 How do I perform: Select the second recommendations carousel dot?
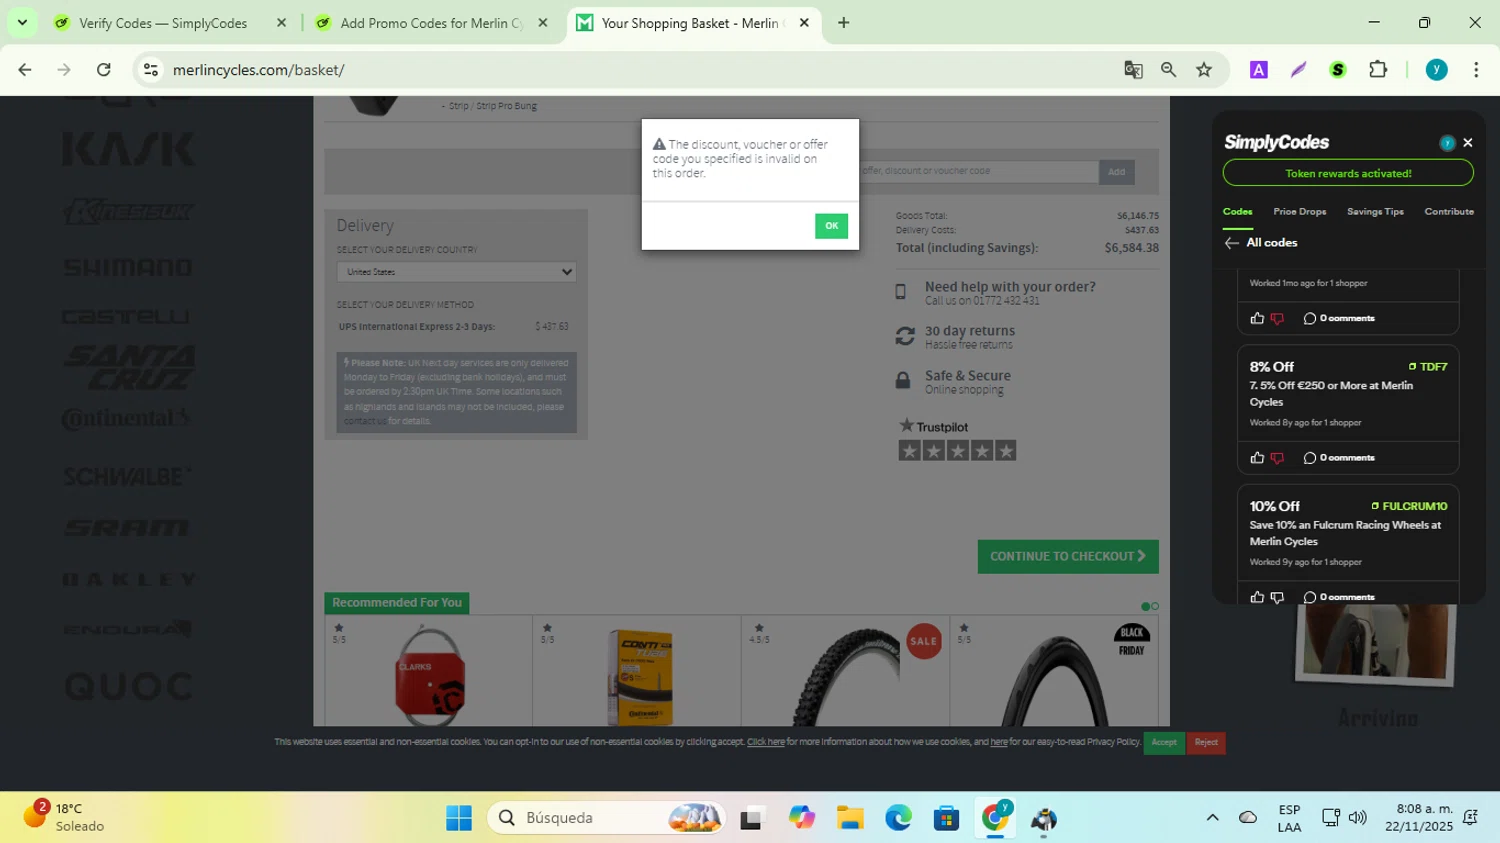tap(1155, 606)
